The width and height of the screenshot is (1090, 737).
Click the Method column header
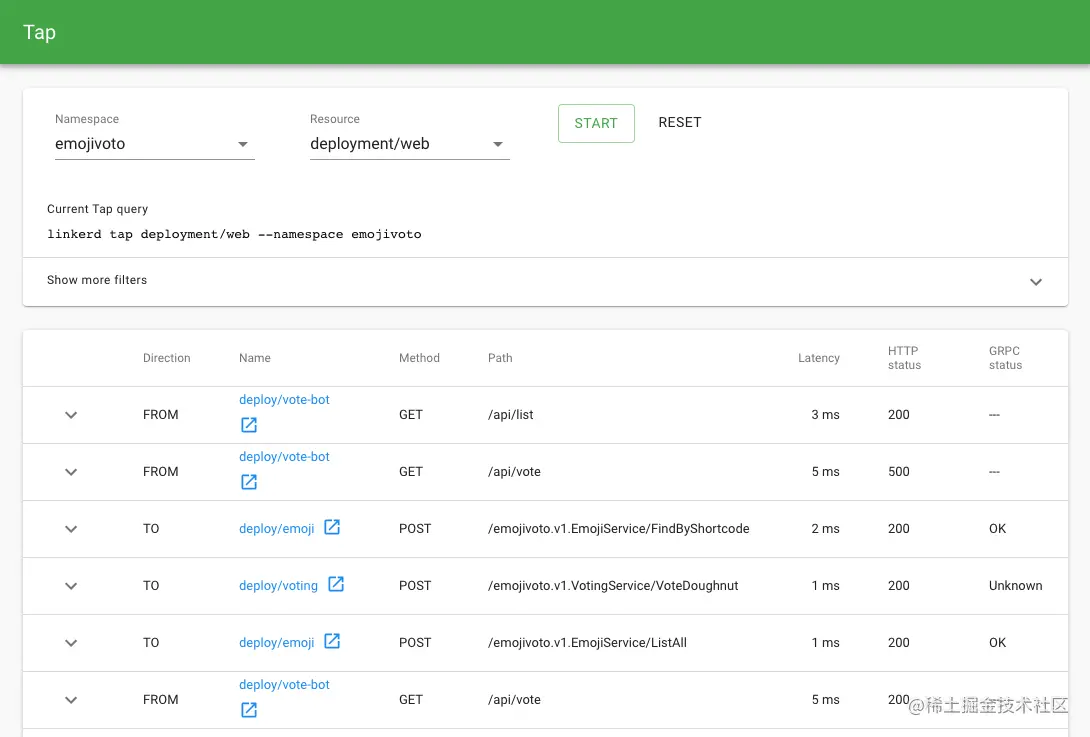pos(419,358)
